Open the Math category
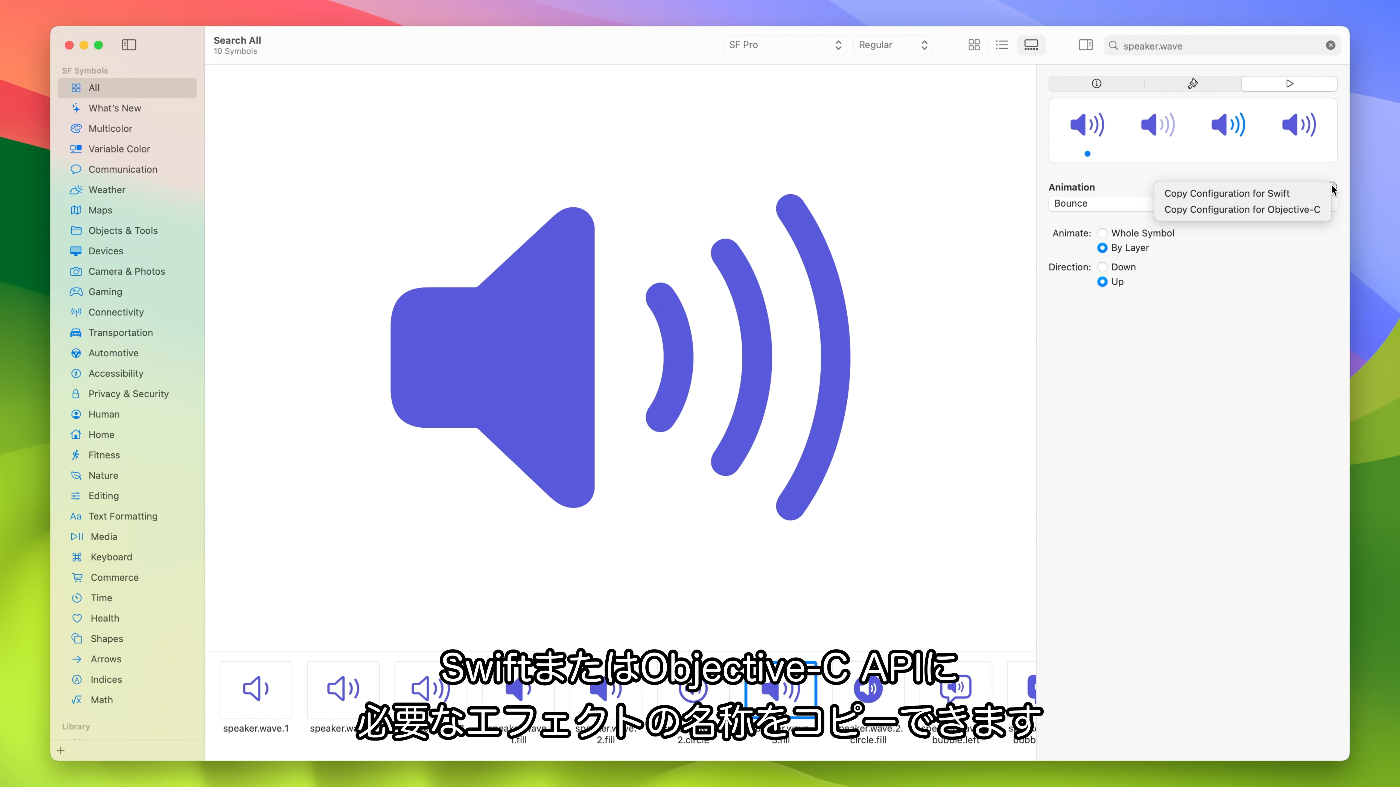 coord(127,700)
